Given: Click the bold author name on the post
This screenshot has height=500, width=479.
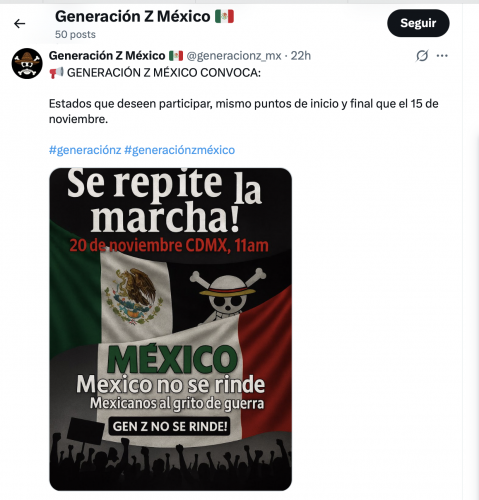Looking at the screenshot, I should point(107,56).
